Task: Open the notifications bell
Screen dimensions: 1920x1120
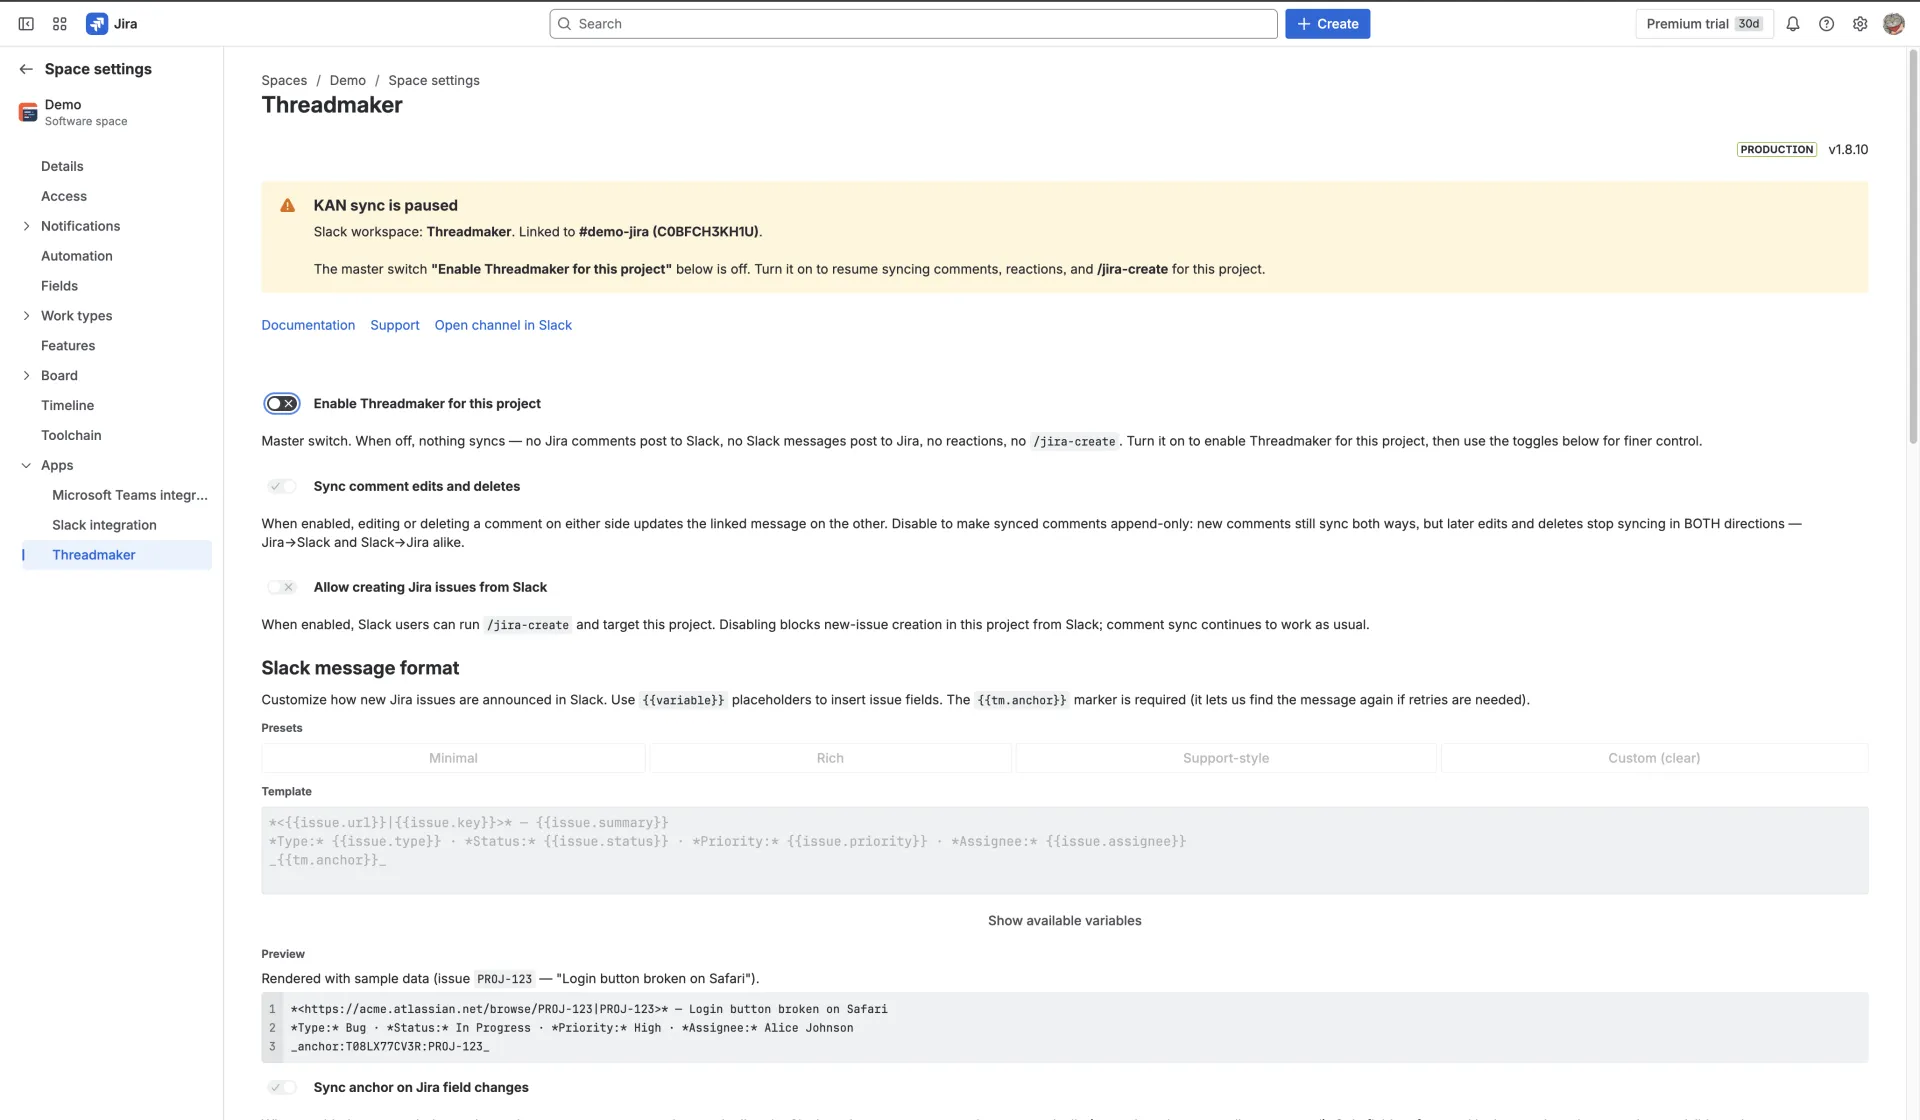Action: (1793, 24)
